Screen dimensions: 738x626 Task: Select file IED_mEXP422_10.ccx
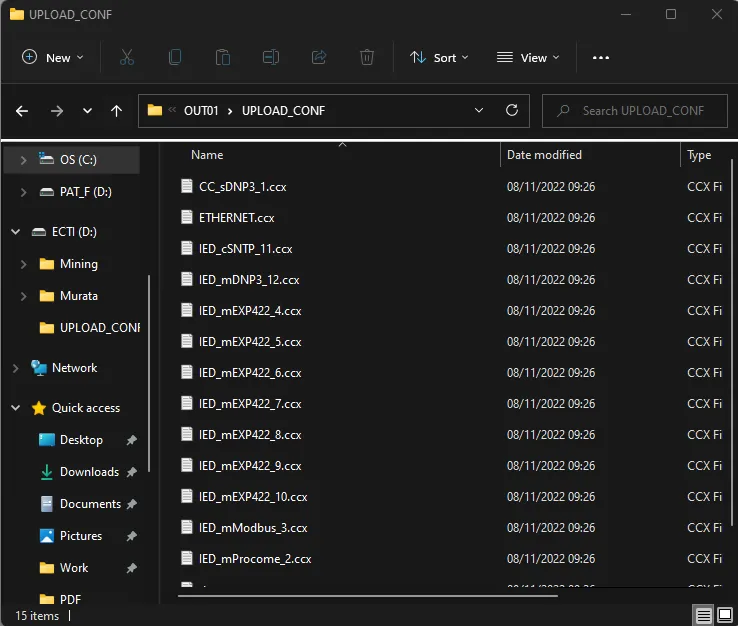(253, 497)
